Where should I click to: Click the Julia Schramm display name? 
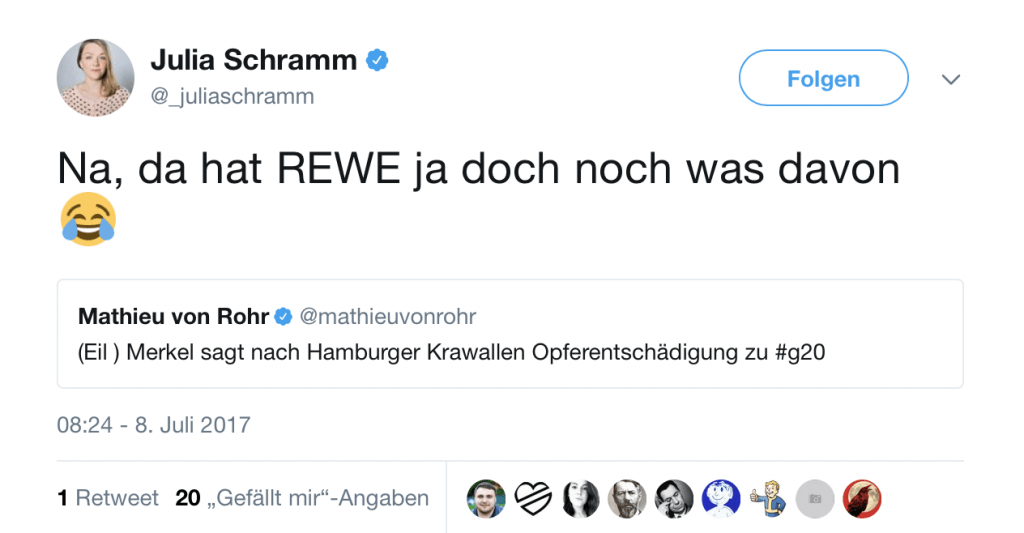coord(253,60)
